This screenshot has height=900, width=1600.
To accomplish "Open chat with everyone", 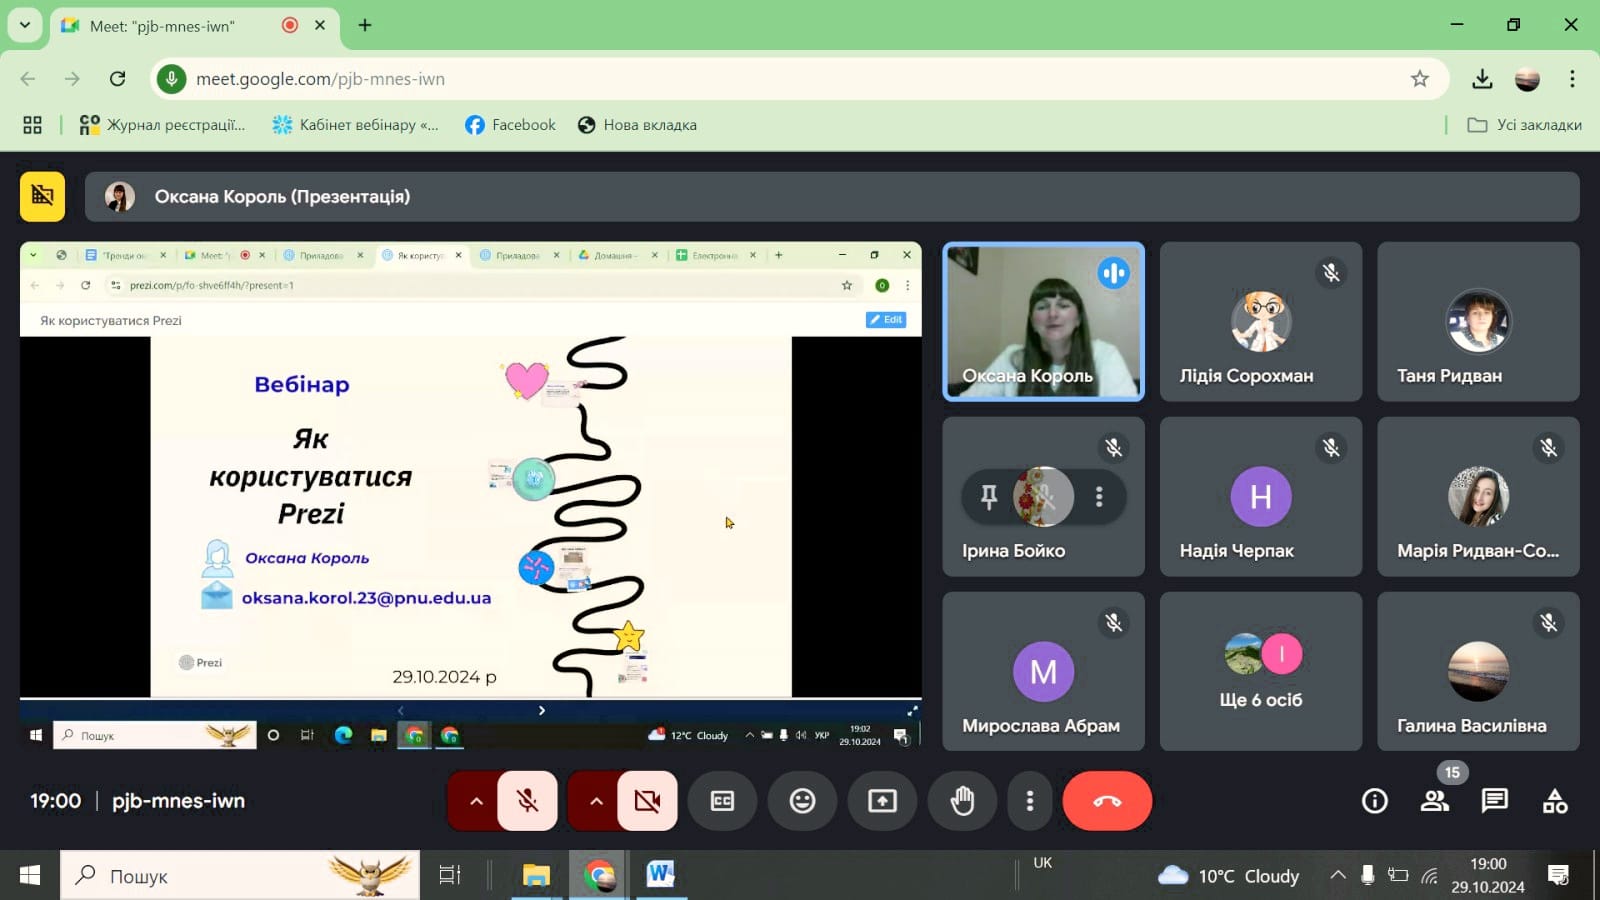I will click(x=1495, y=801).
